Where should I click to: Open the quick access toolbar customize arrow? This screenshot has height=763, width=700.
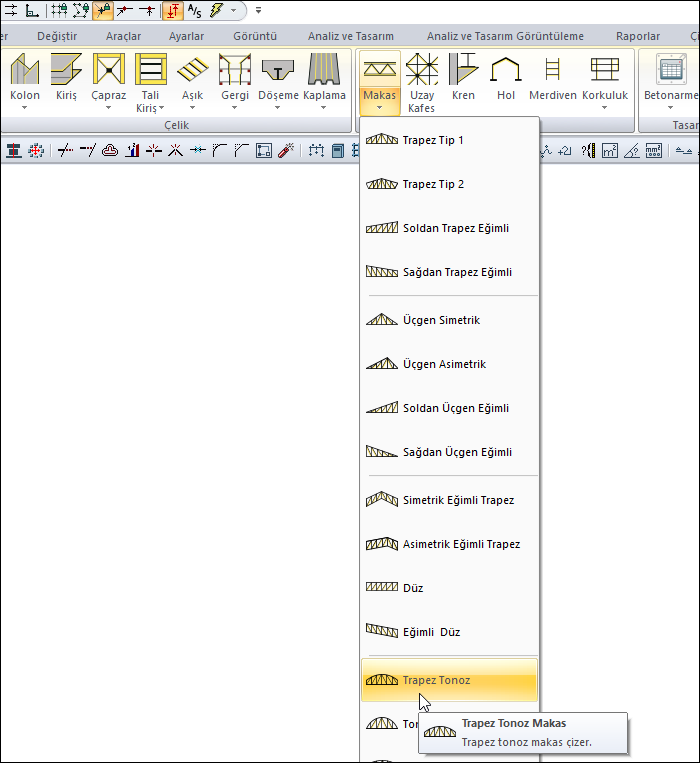coord(258,11)
